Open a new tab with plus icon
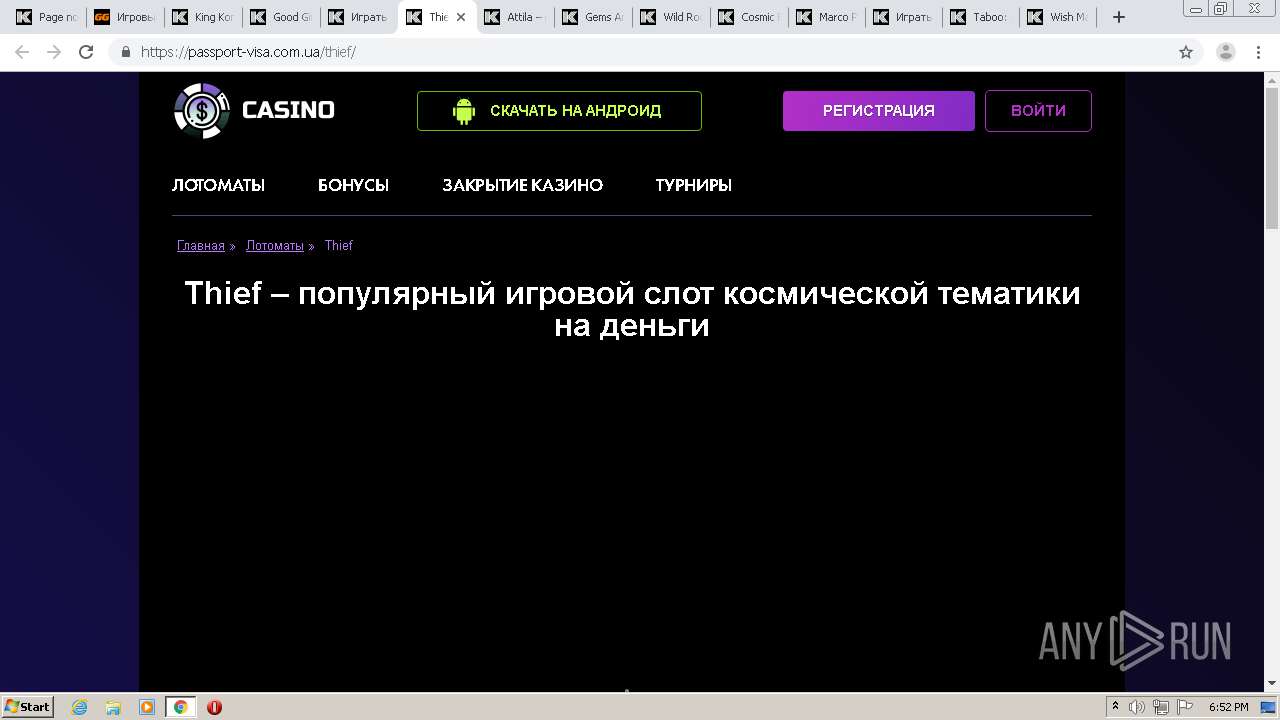Image resolution: width=1280 pixels, height=720 pixels. (1119, 17)
